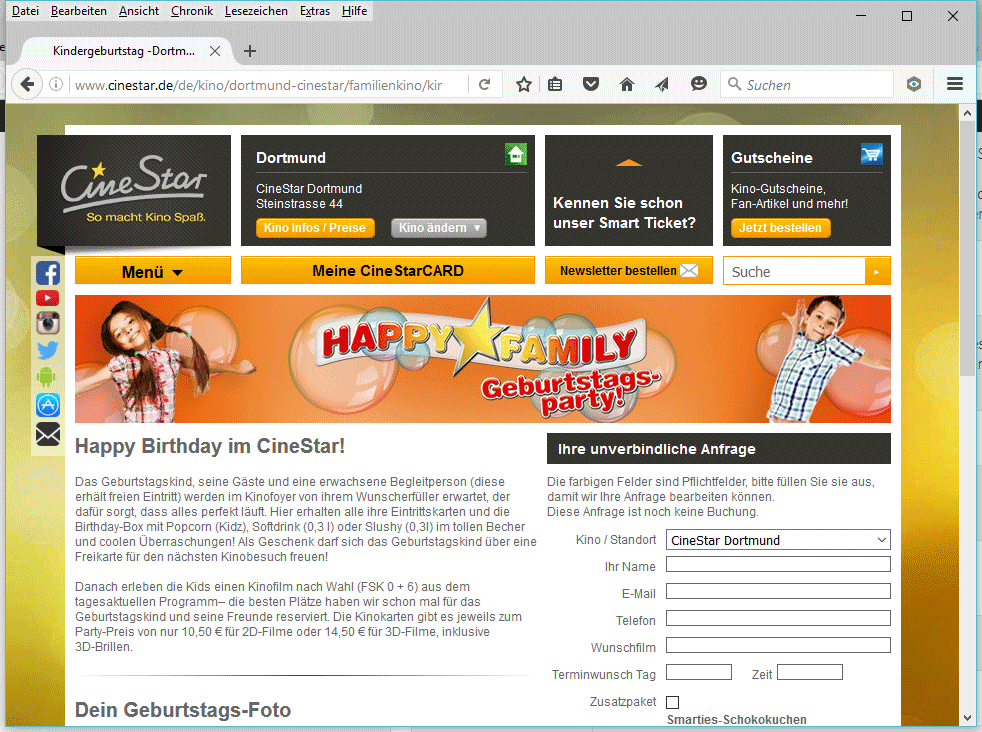Click the CineStar logo
The image size is (982, 732).
click(x=134, y=190)
